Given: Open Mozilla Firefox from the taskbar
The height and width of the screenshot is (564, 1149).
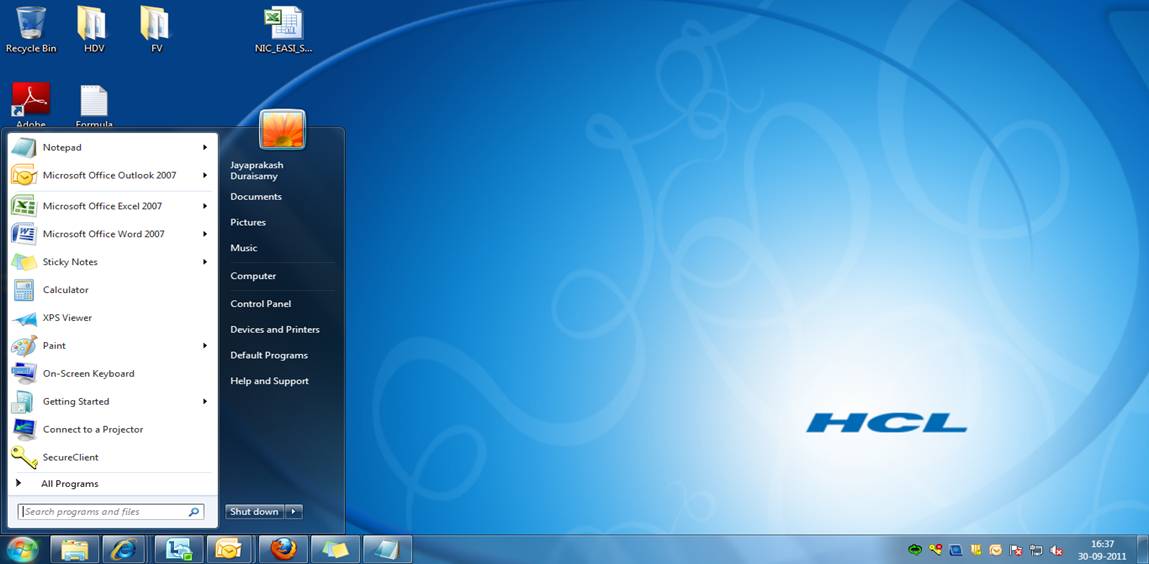Looking at the screenshot, I should [284, 549].
